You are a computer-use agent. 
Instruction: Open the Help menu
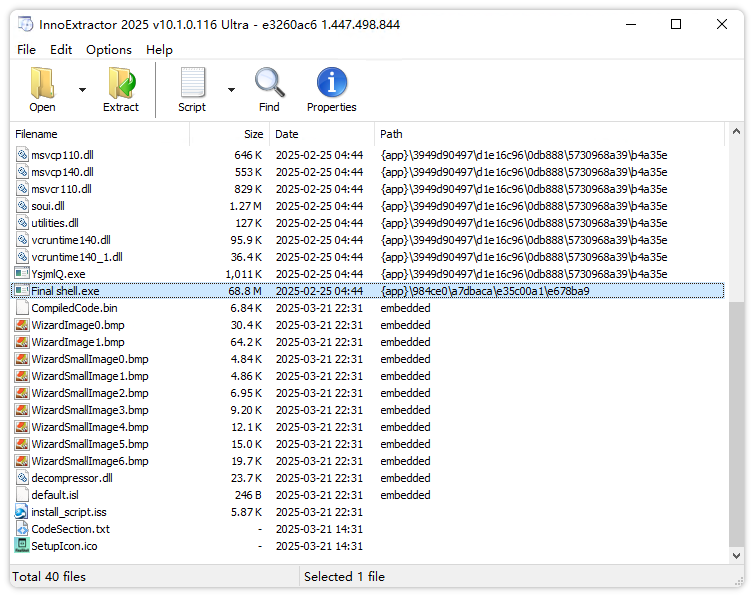click(x=159, y=50)
